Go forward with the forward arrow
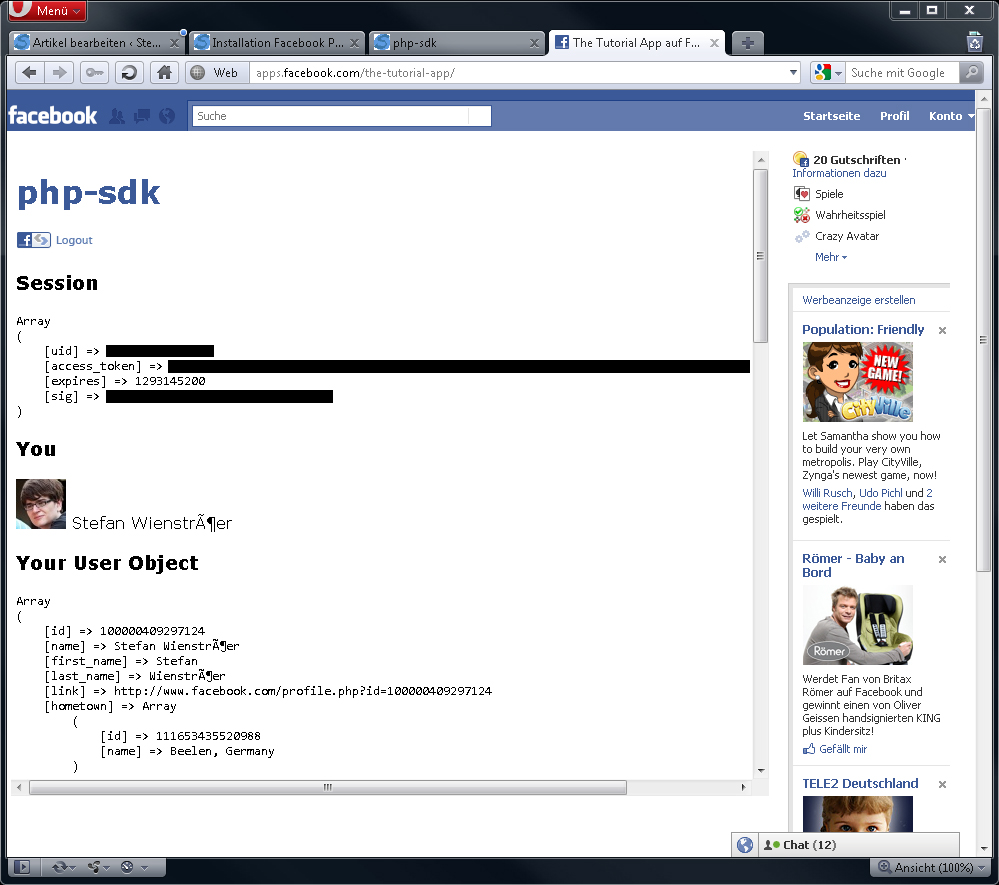 59,73
